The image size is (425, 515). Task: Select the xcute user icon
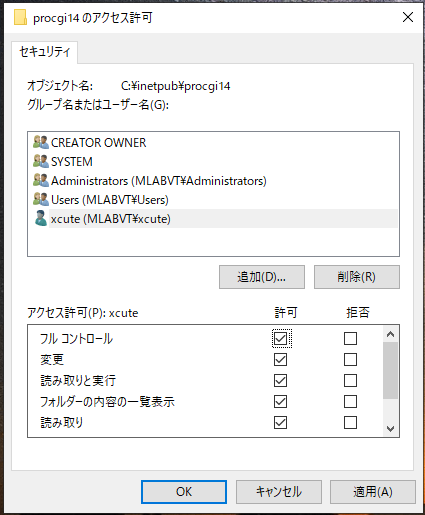(41, 218)
